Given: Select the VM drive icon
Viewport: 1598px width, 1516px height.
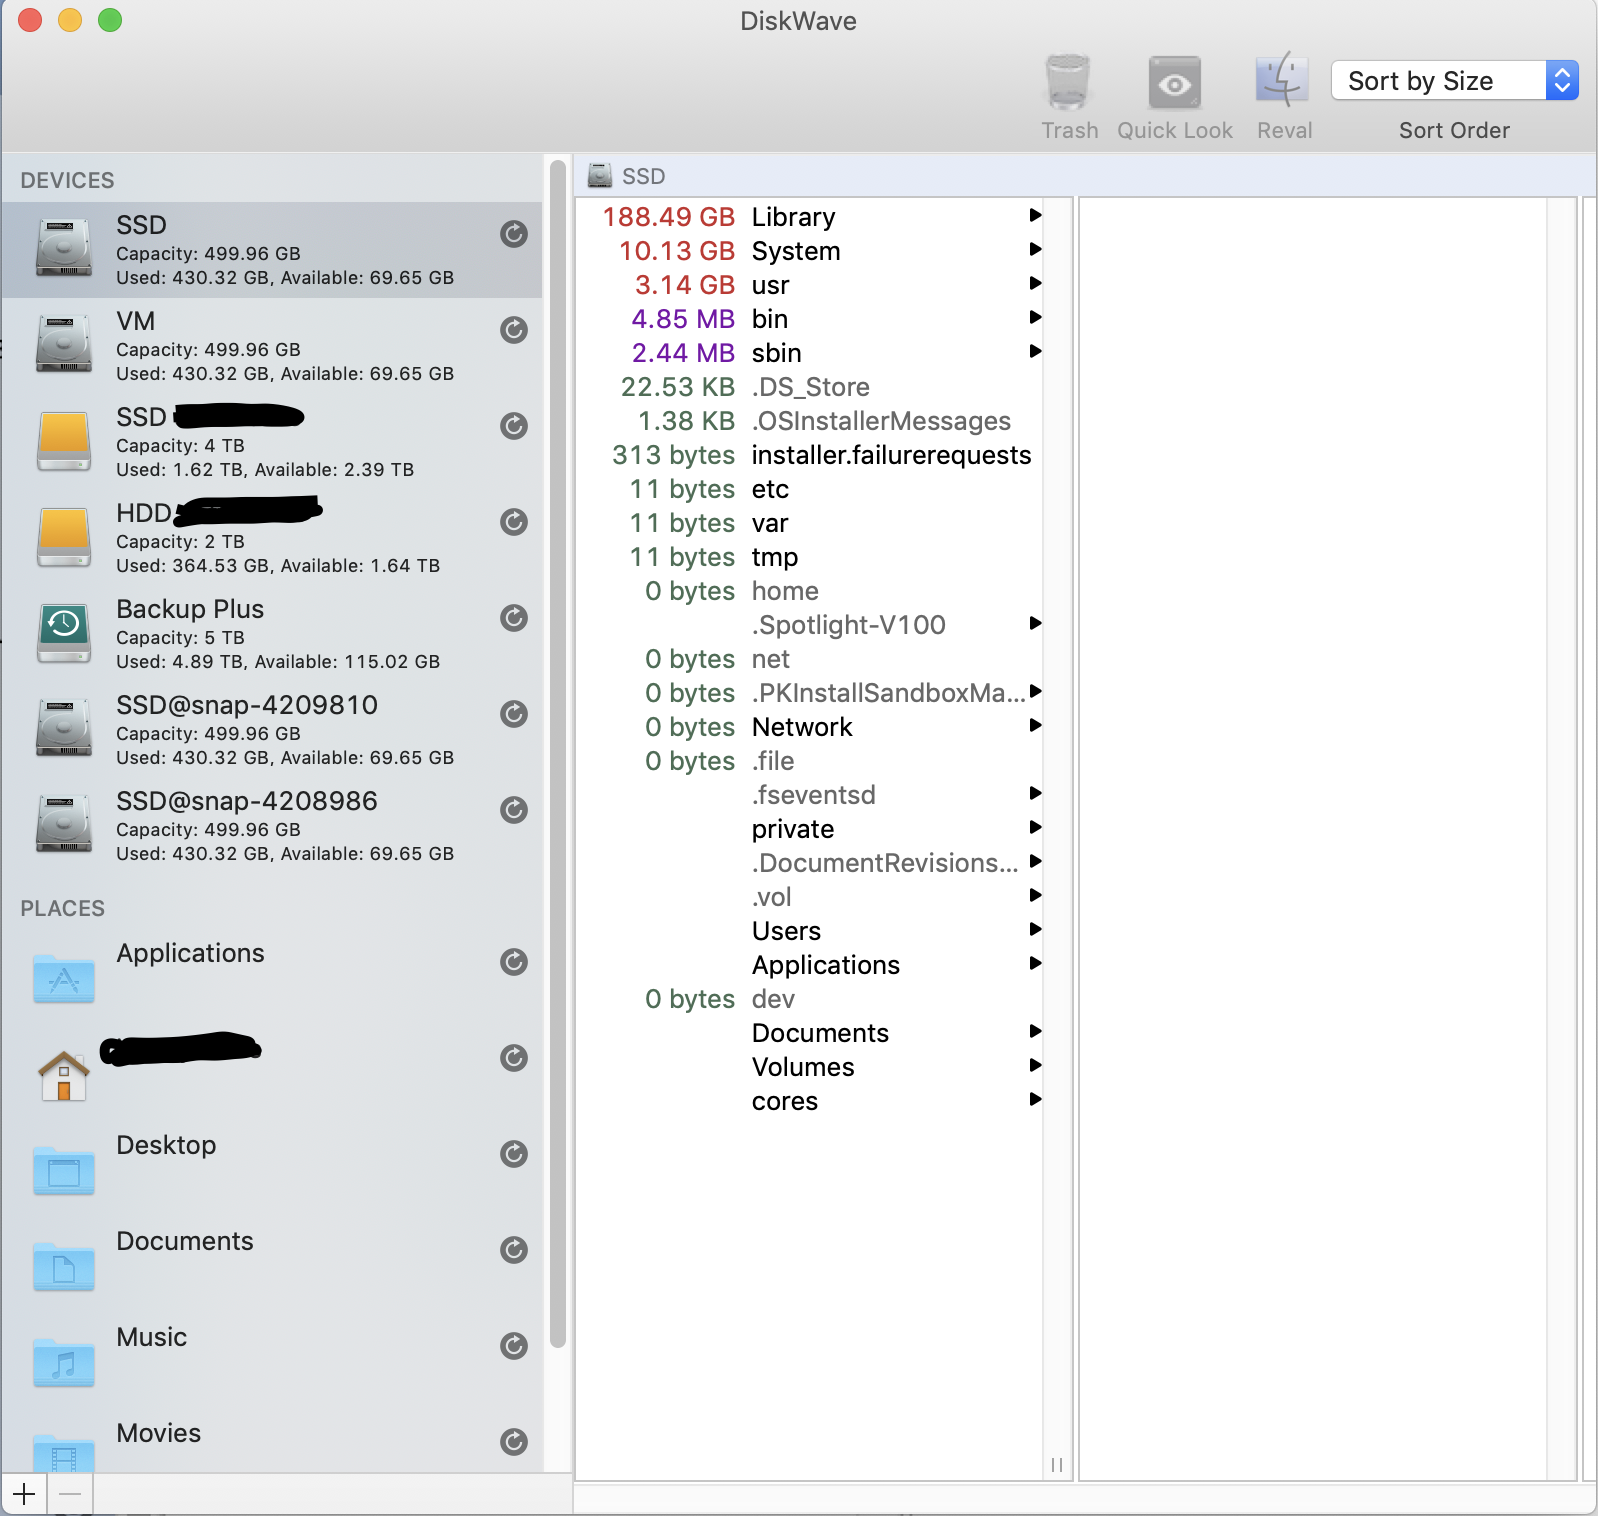Looking at the screenshot, I should click(x=64, y=344).
